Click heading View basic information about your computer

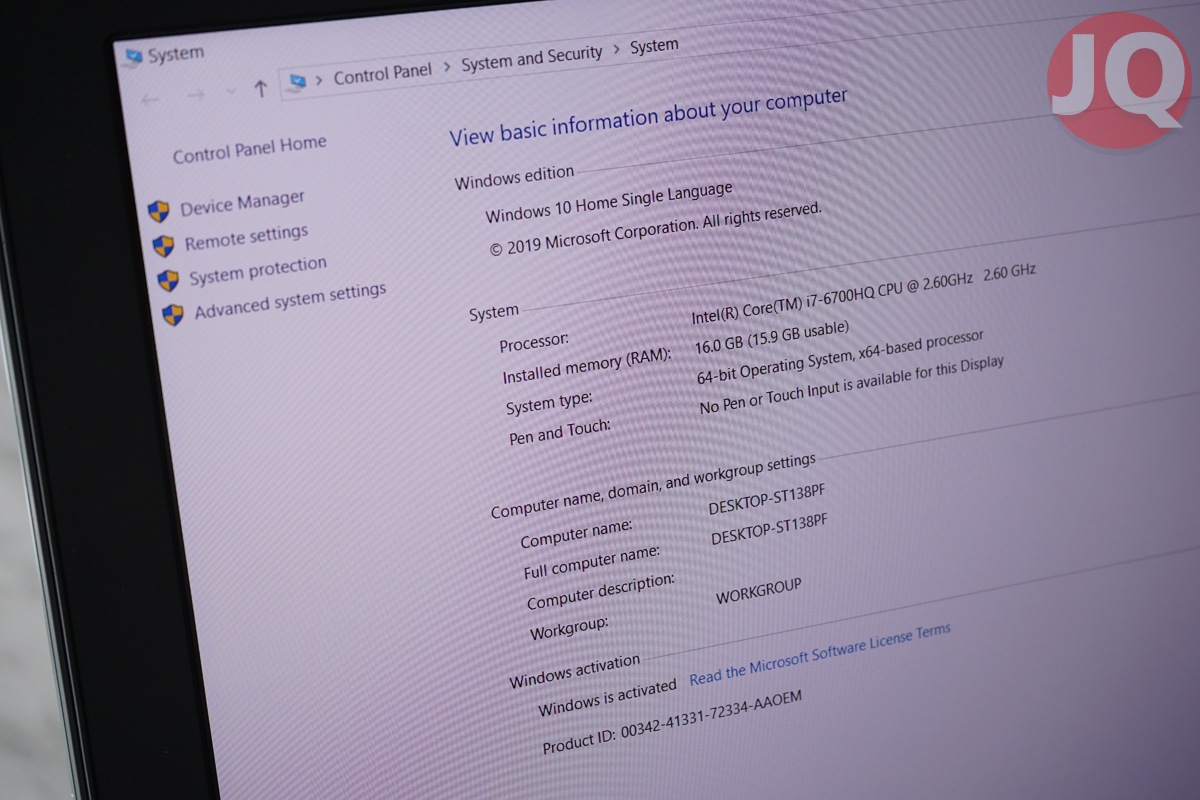[x=648, y=117]
